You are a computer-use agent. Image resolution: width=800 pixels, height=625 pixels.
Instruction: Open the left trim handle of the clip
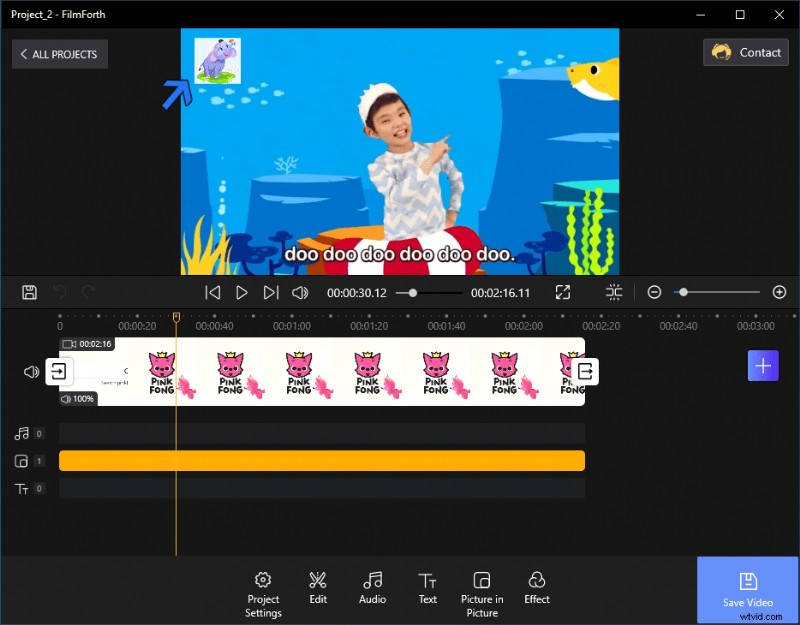tap(59, 371)
